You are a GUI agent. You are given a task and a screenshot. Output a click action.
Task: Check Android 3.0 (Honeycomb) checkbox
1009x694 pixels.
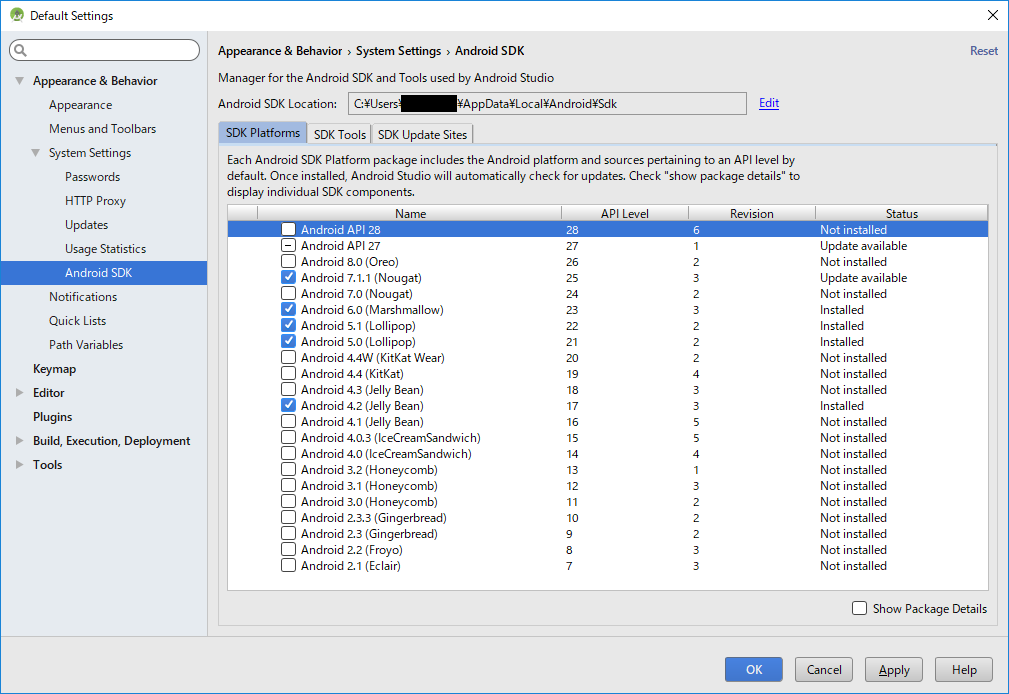pos(288,501)
